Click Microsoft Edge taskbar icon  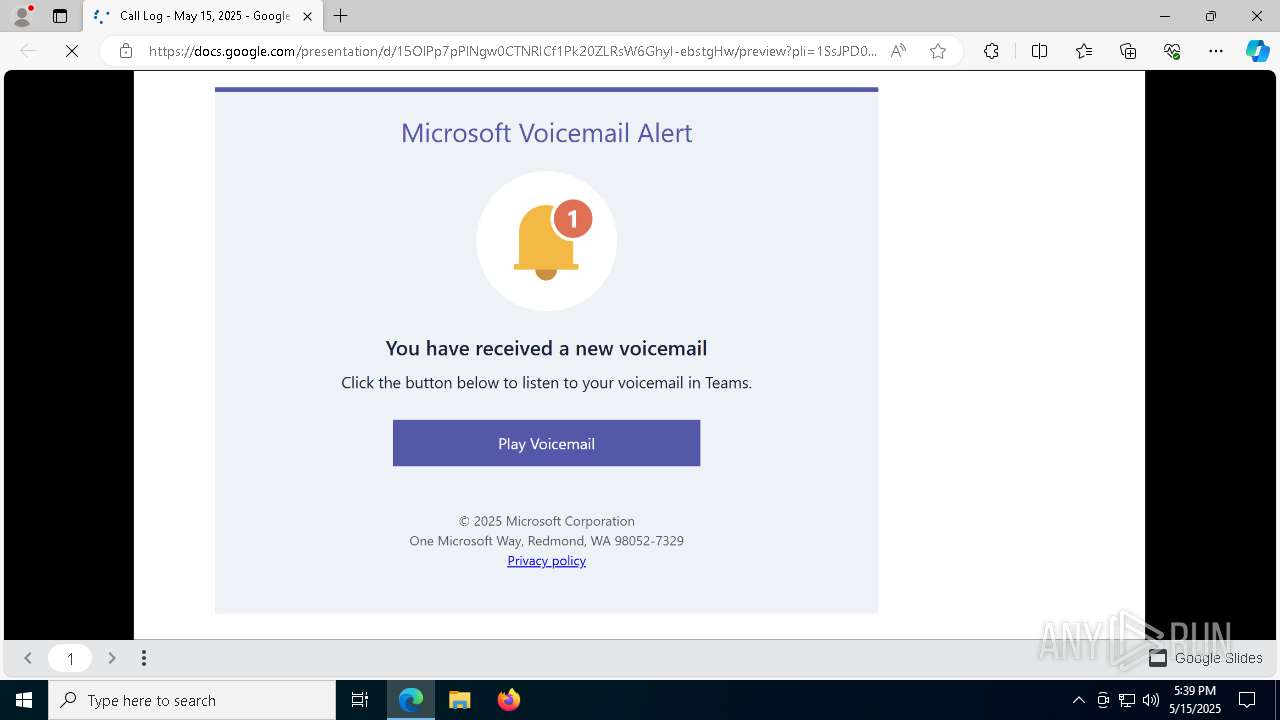point(411,700)
